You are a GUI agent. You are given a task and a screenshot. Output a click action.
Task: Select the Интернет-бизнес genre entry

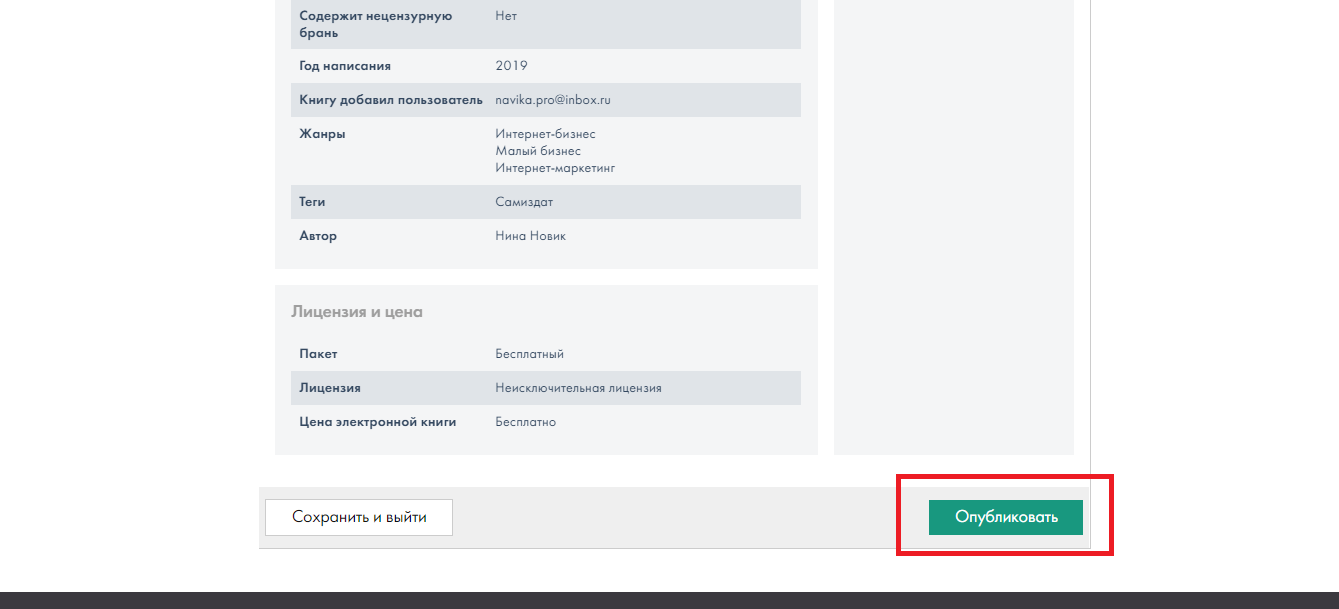click(x=545, y=134)
